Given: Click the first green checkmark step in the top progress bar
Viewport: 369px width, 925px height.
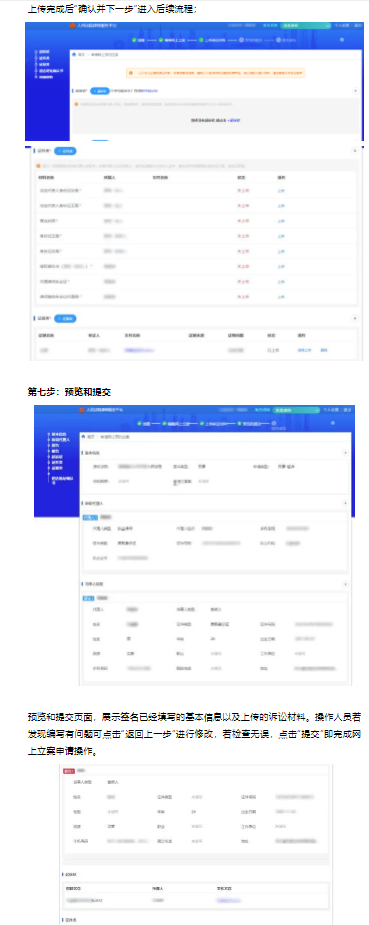Looking at the screenshot, I should (134, 40).
